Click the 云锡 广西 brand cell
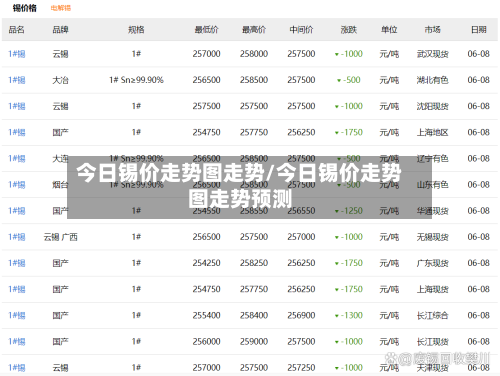The height and width of the screenshot is (376, 500). [x=60, y=237]
